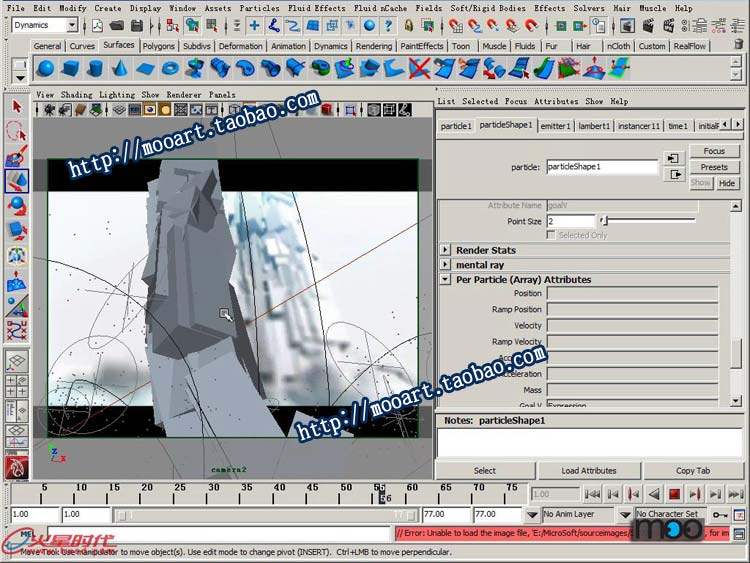Open the viewport Shading menu
The image size is (750, 563).
pyautogui.click(x=77, y=95)
